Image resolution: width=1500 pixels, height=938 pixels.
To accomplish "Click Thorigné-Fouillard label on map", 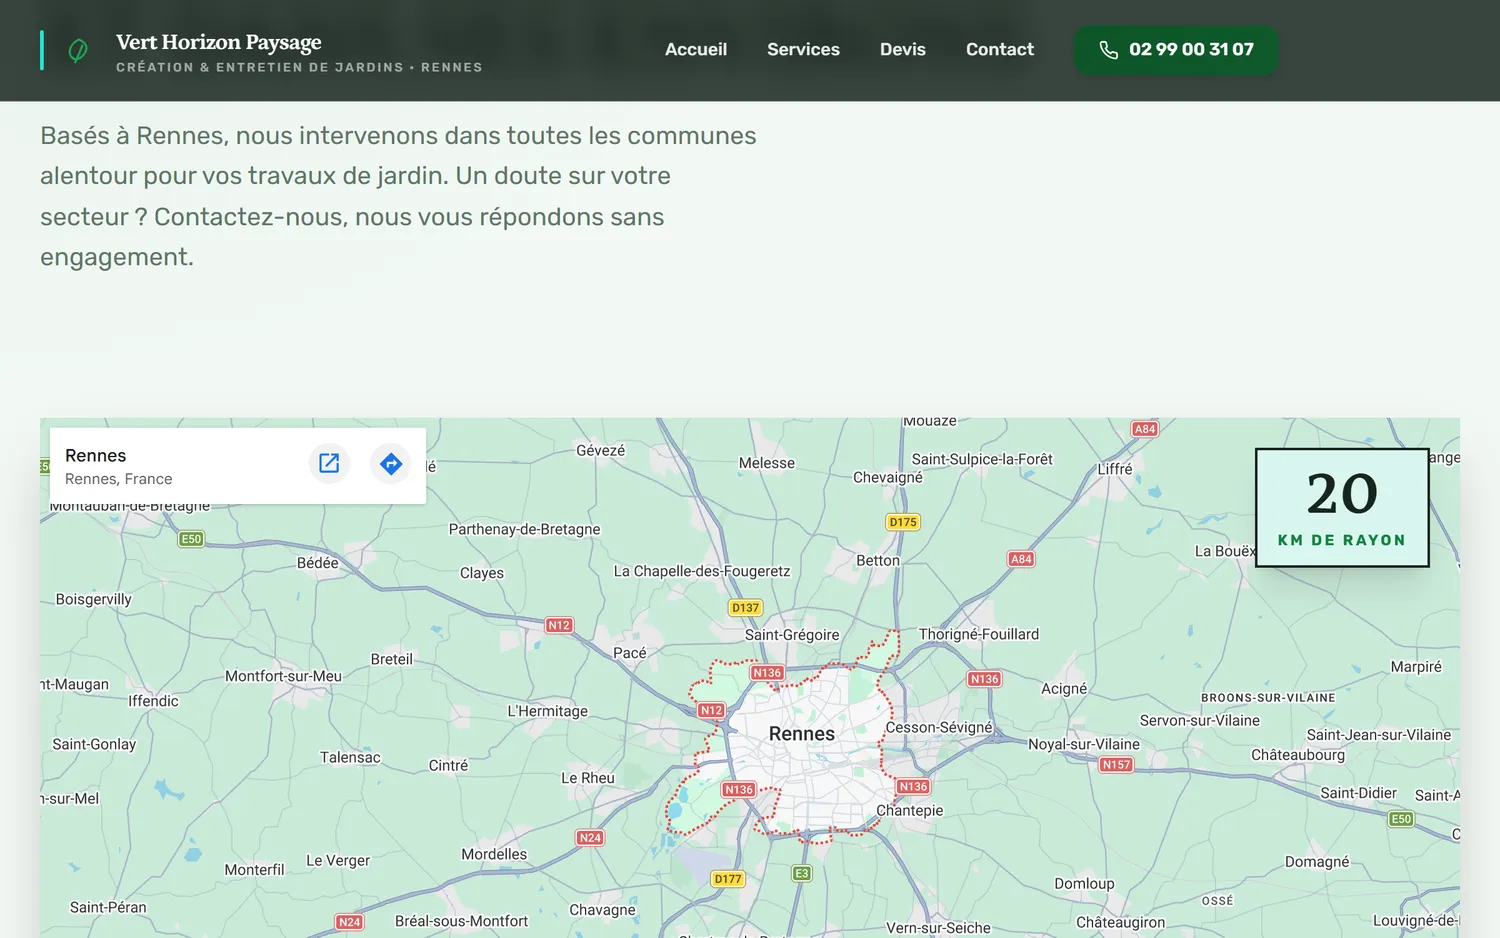I will [979, 634].
